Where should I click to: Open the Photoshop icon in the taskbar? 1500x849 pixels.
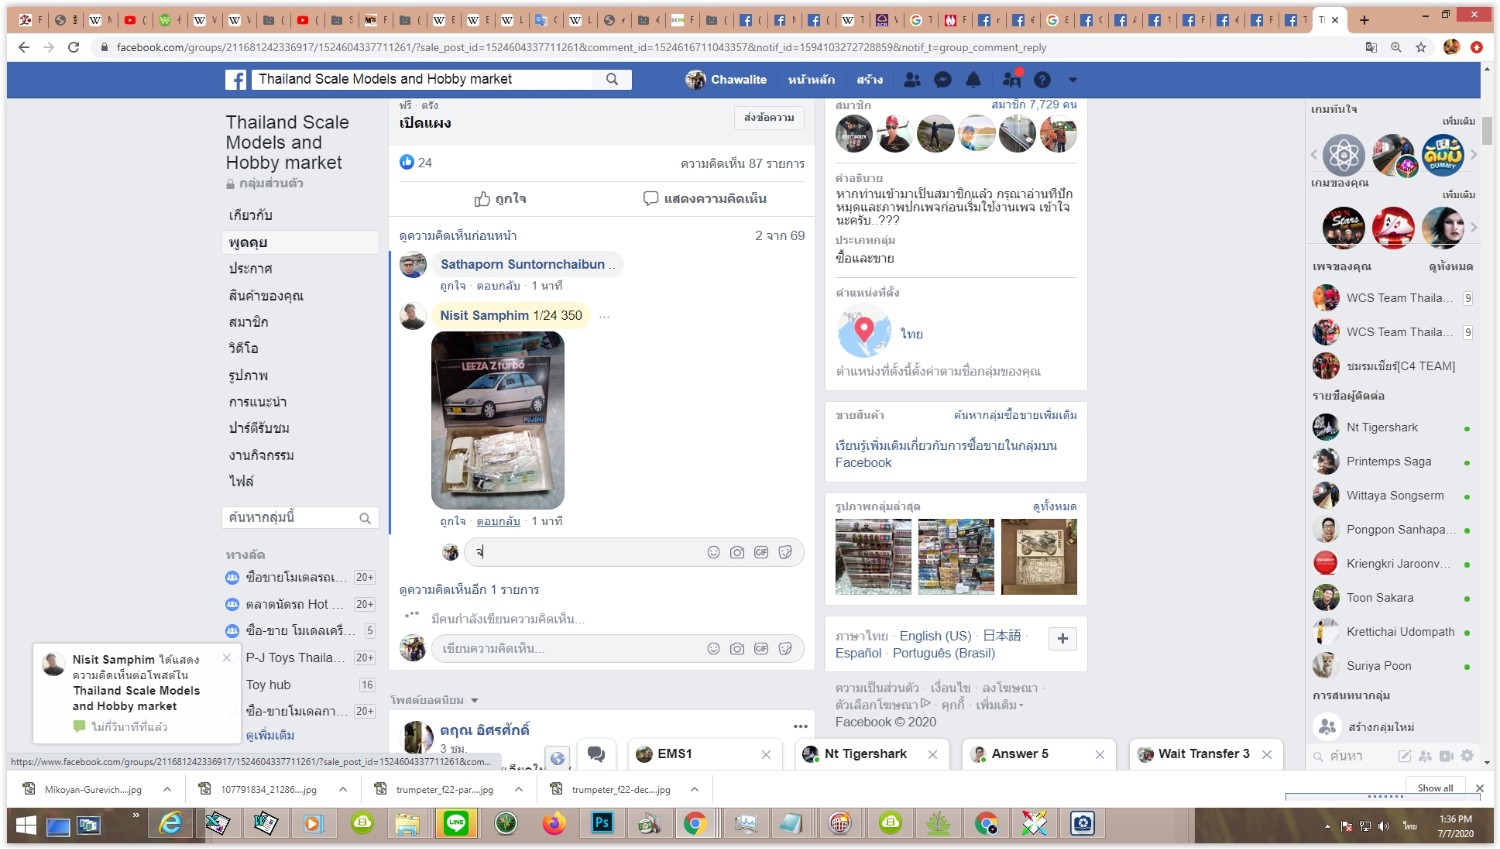pos(602,823)
